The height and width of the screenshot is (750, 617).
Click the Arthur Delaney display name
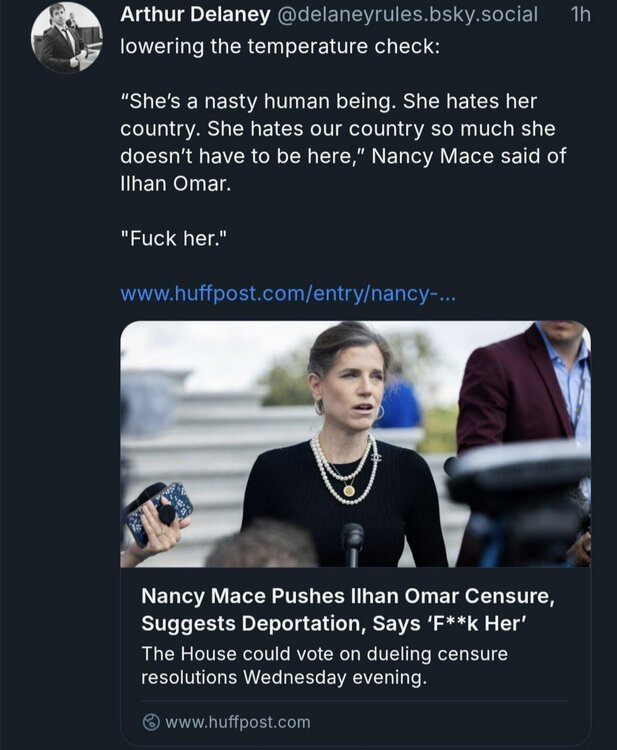[193, 14]
